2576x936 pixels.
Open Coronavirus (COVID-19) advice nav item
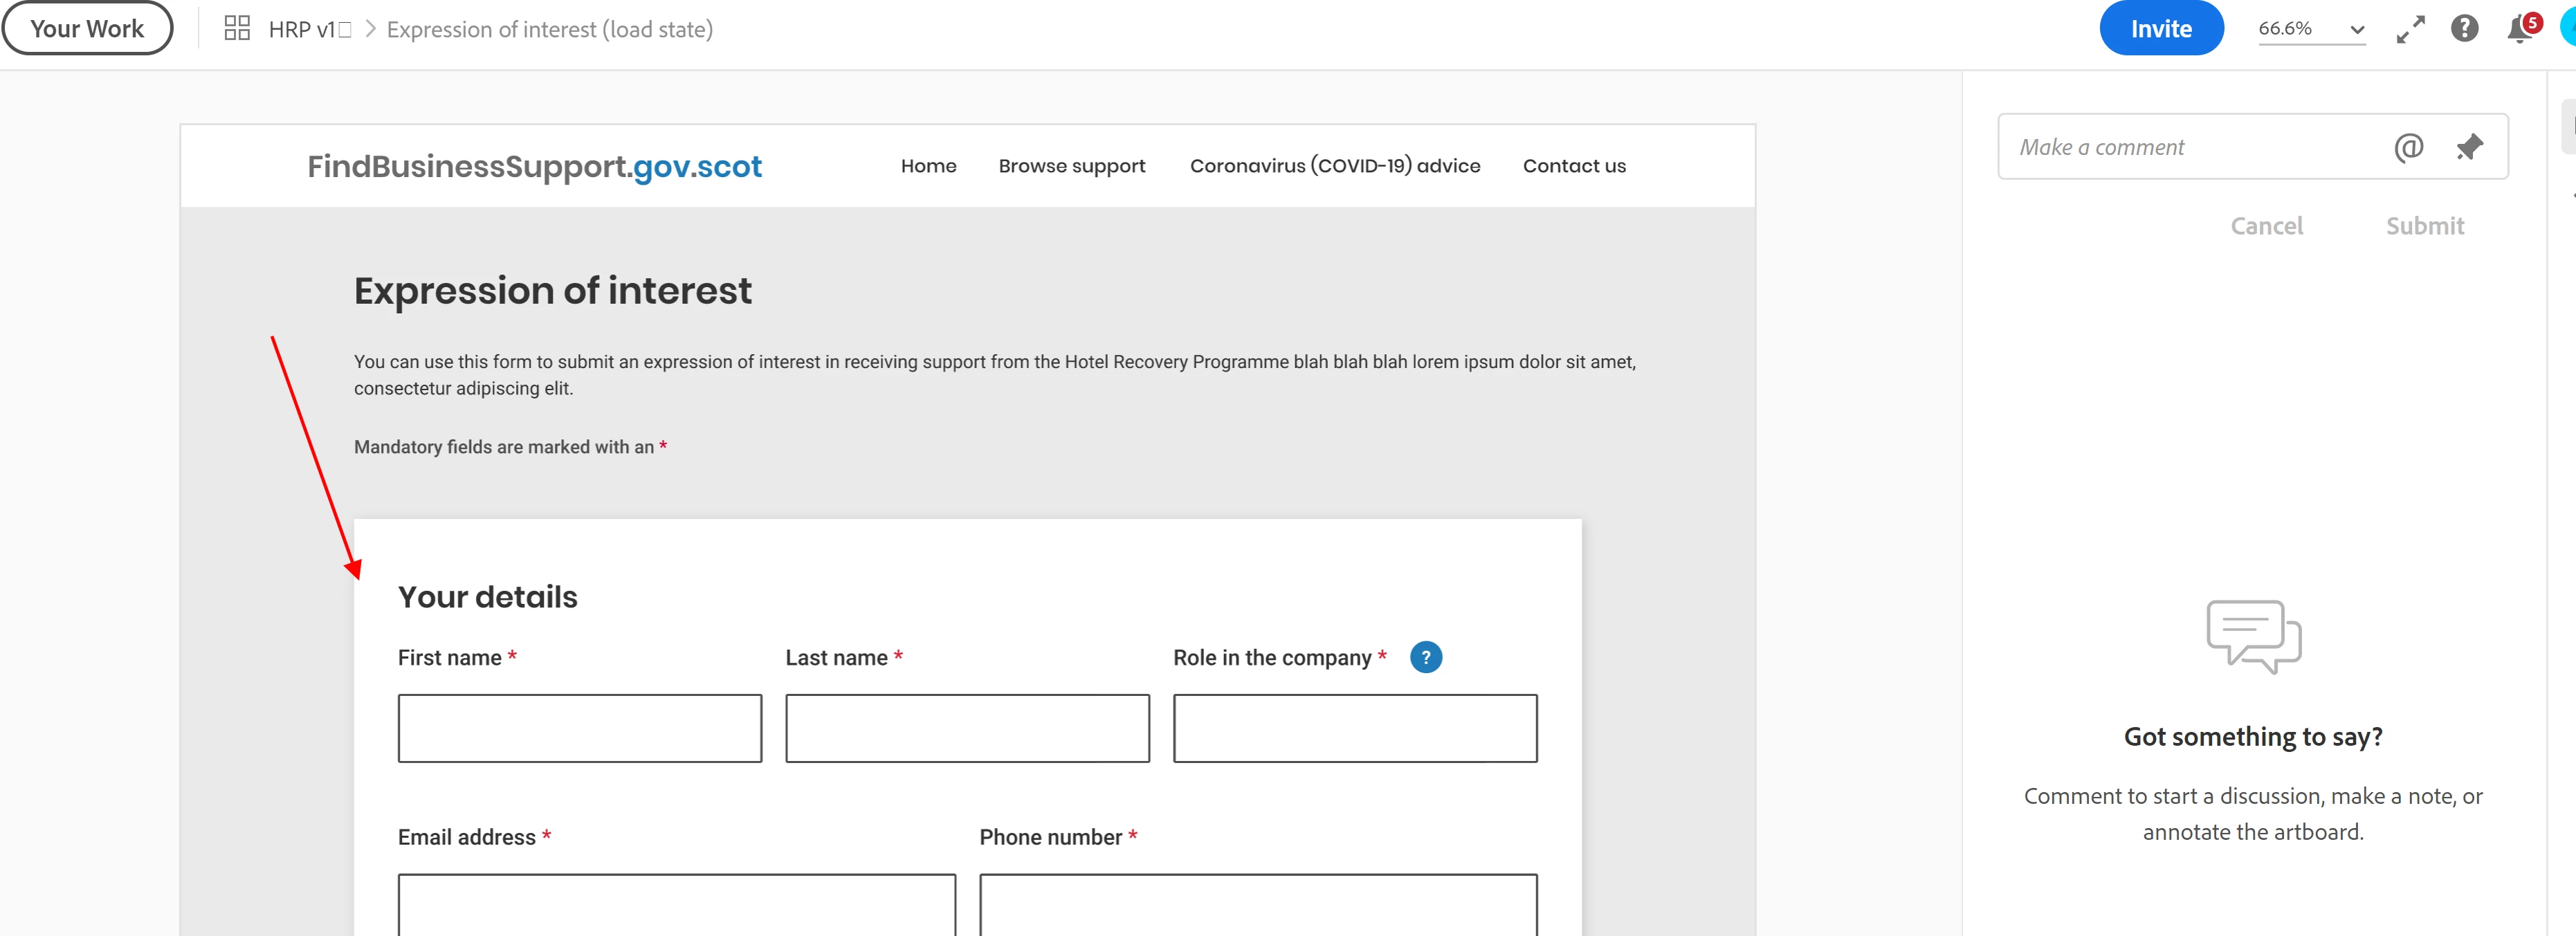pyautogui.click(x=1334, y=166)
